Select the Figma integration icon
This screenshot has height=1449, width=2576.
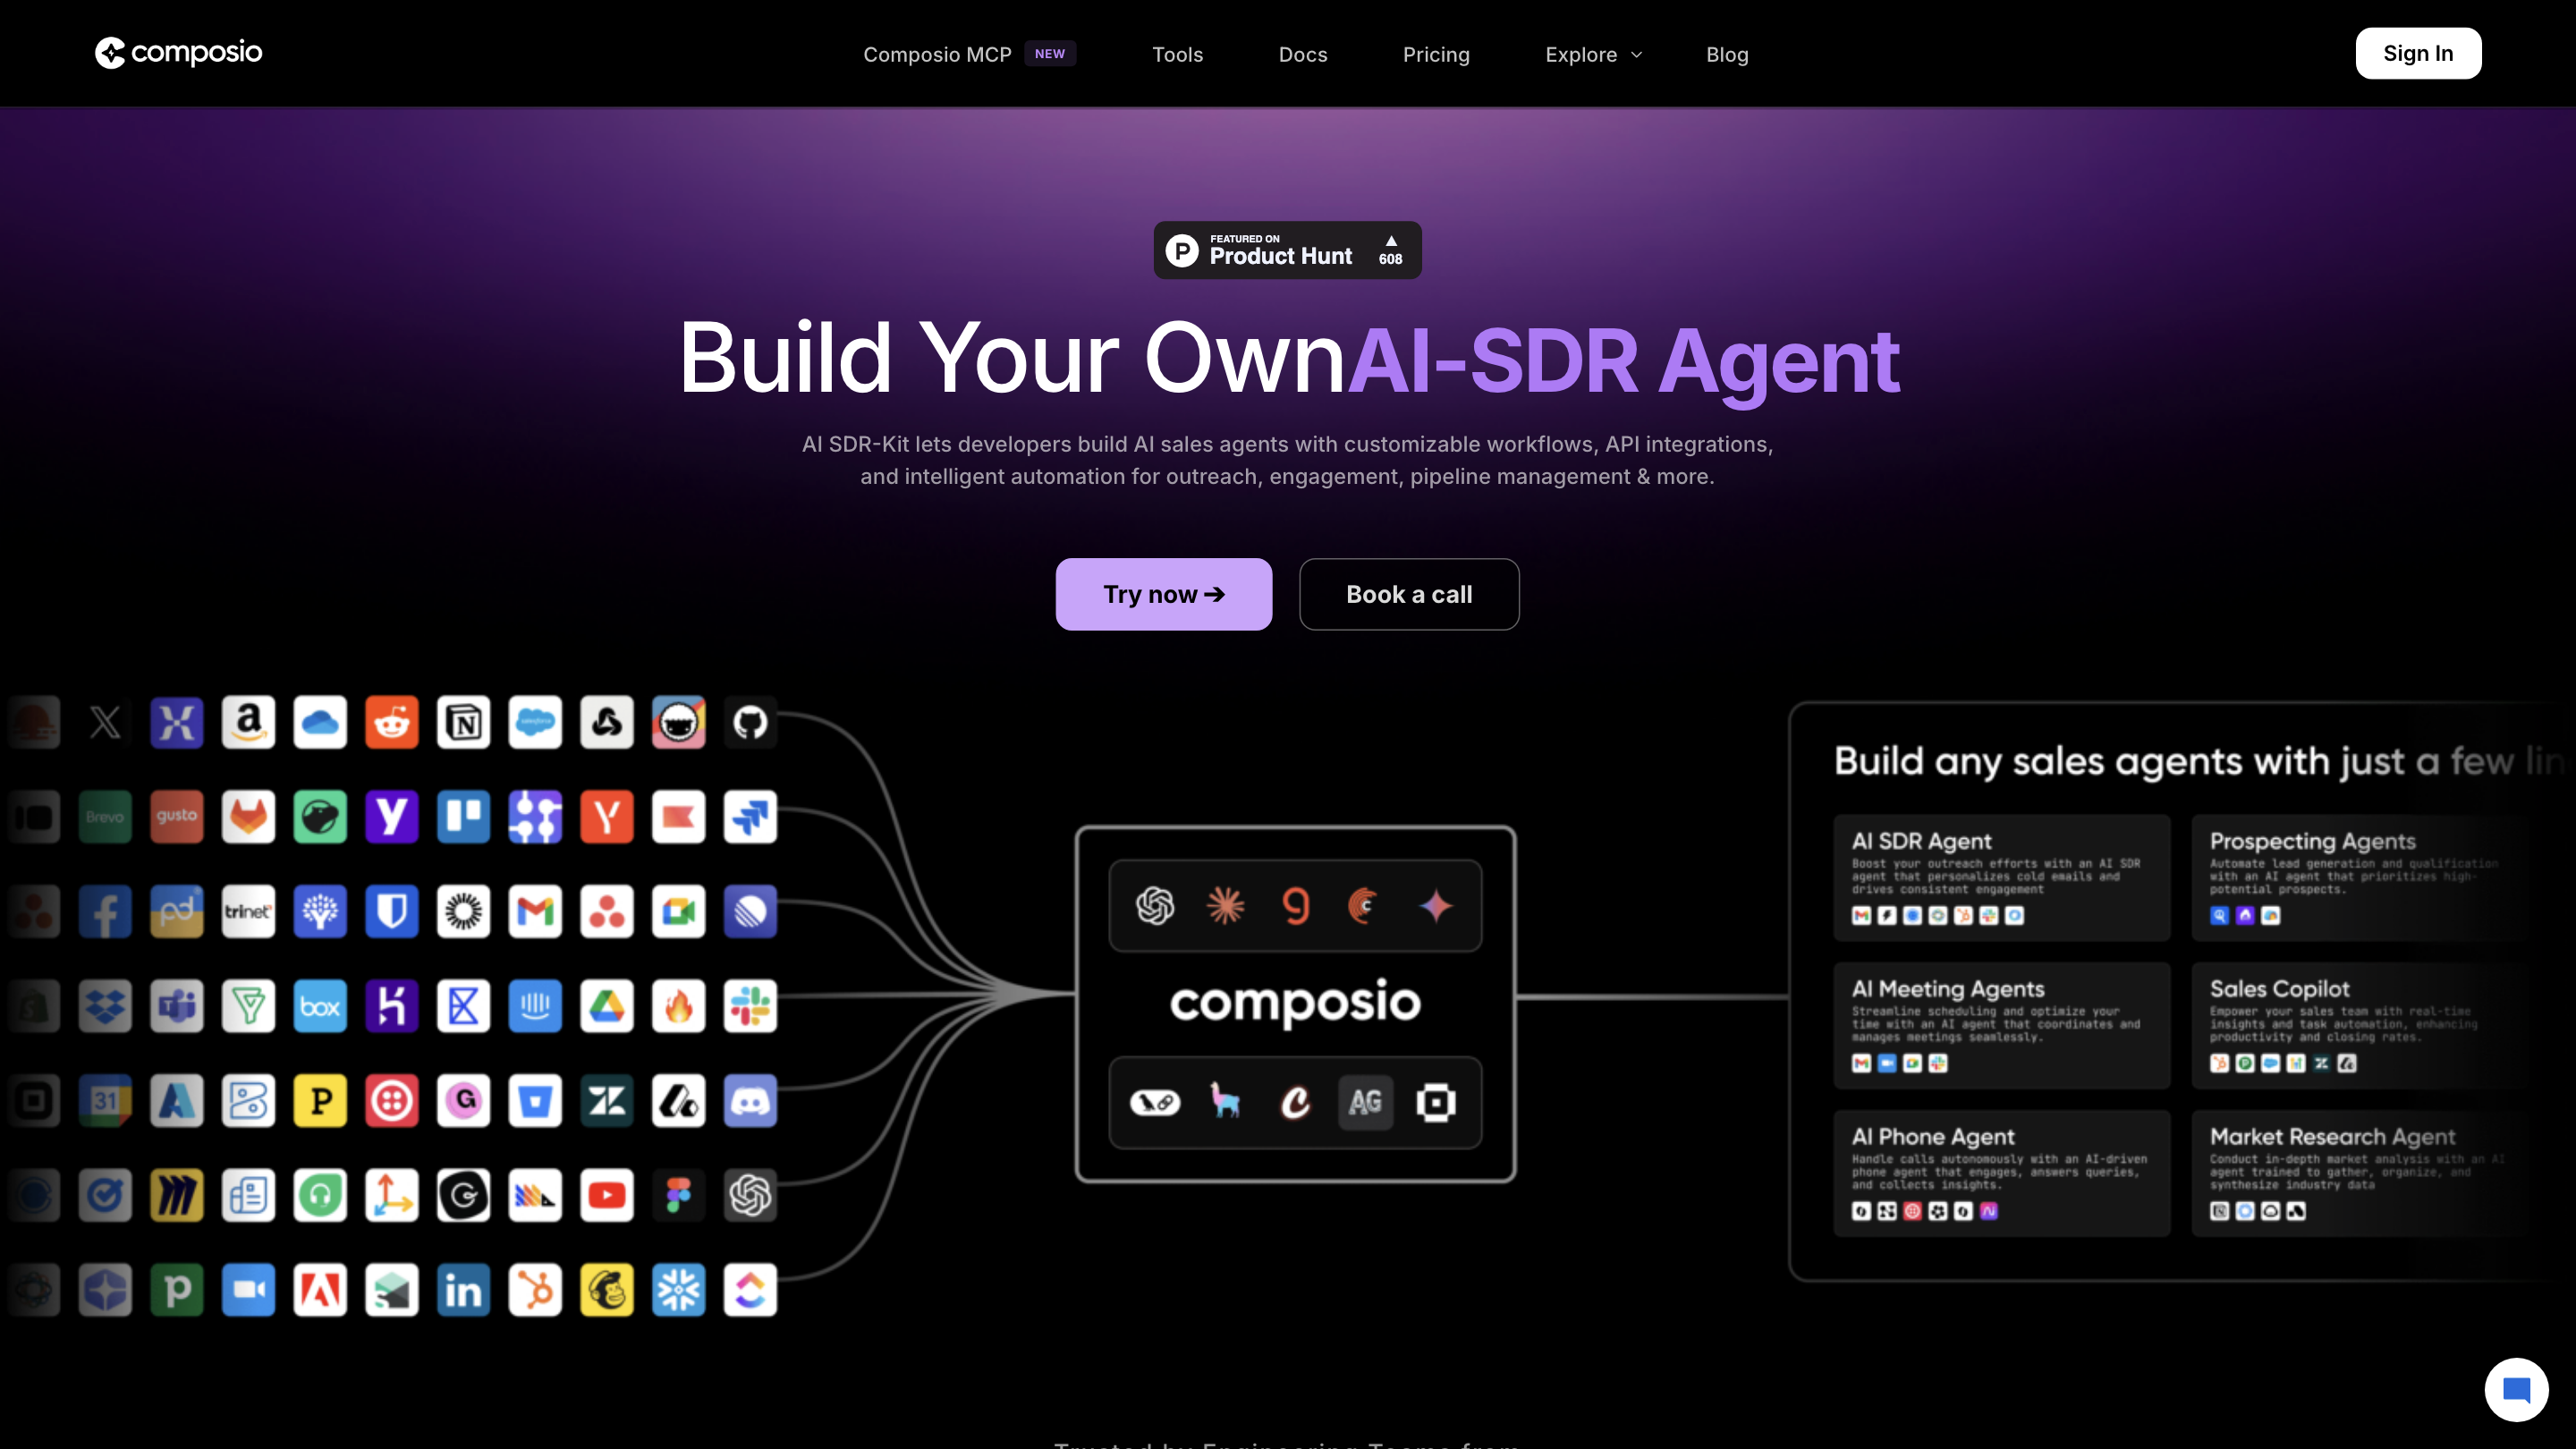[x=678, y=1195]
